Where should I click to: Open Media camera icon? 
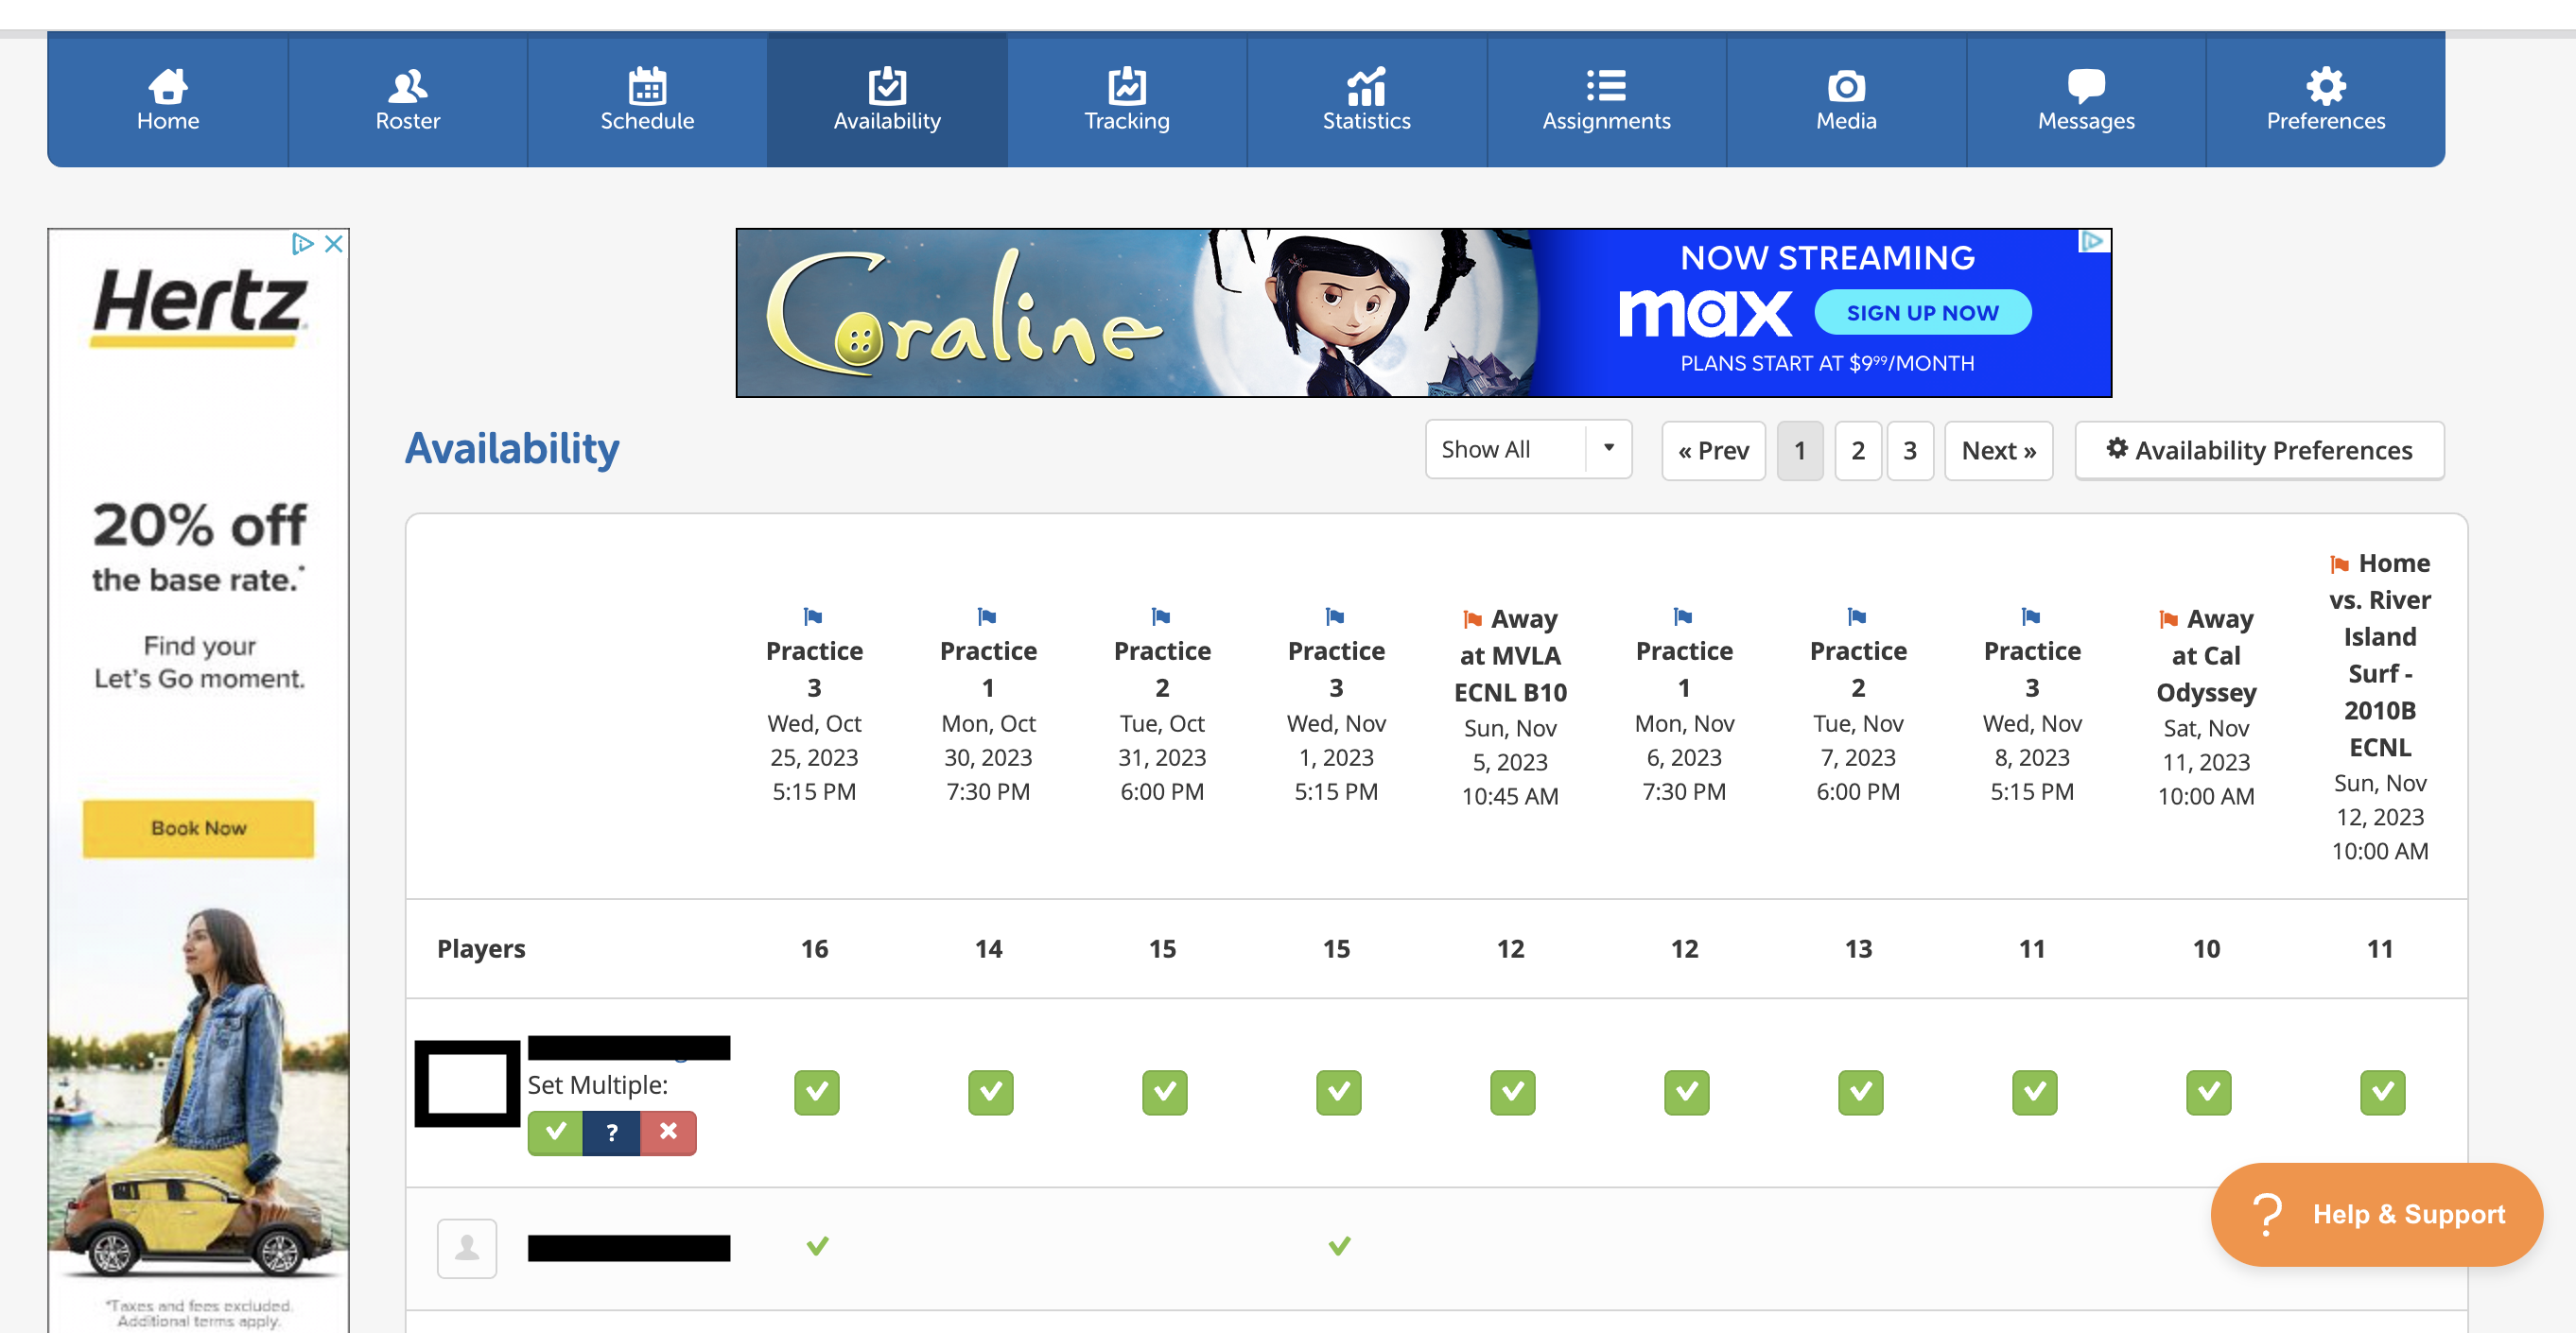tap(1845, 86)
